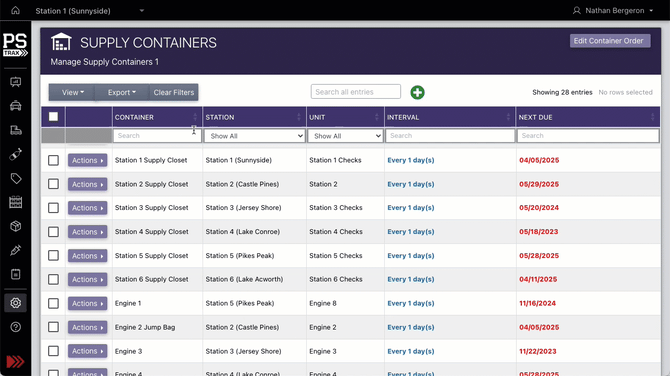Check the Engine 2 Jump Bag row

point(53,327)
